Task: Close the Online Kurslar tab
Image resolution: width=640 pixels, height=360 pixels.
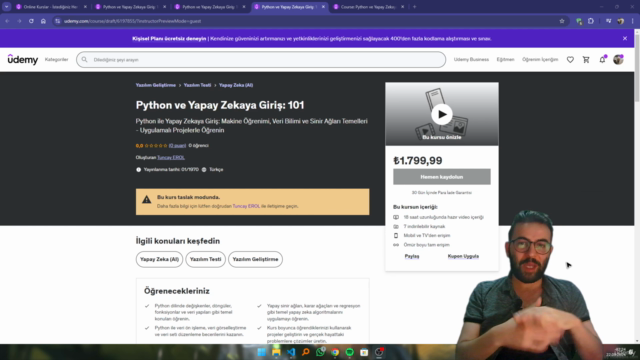Action: point(85,7)
